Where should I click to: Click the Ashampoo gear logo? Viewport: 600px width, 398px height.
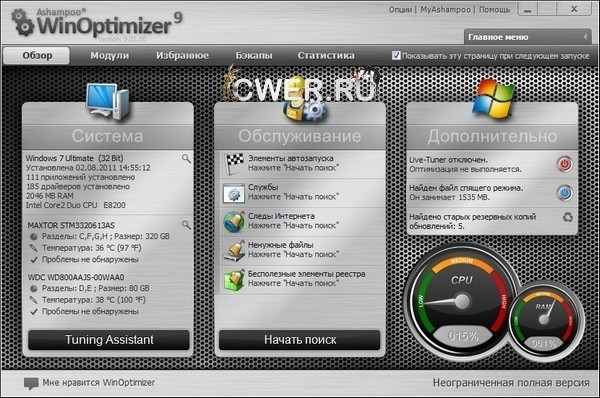click(x=22, y=22)
